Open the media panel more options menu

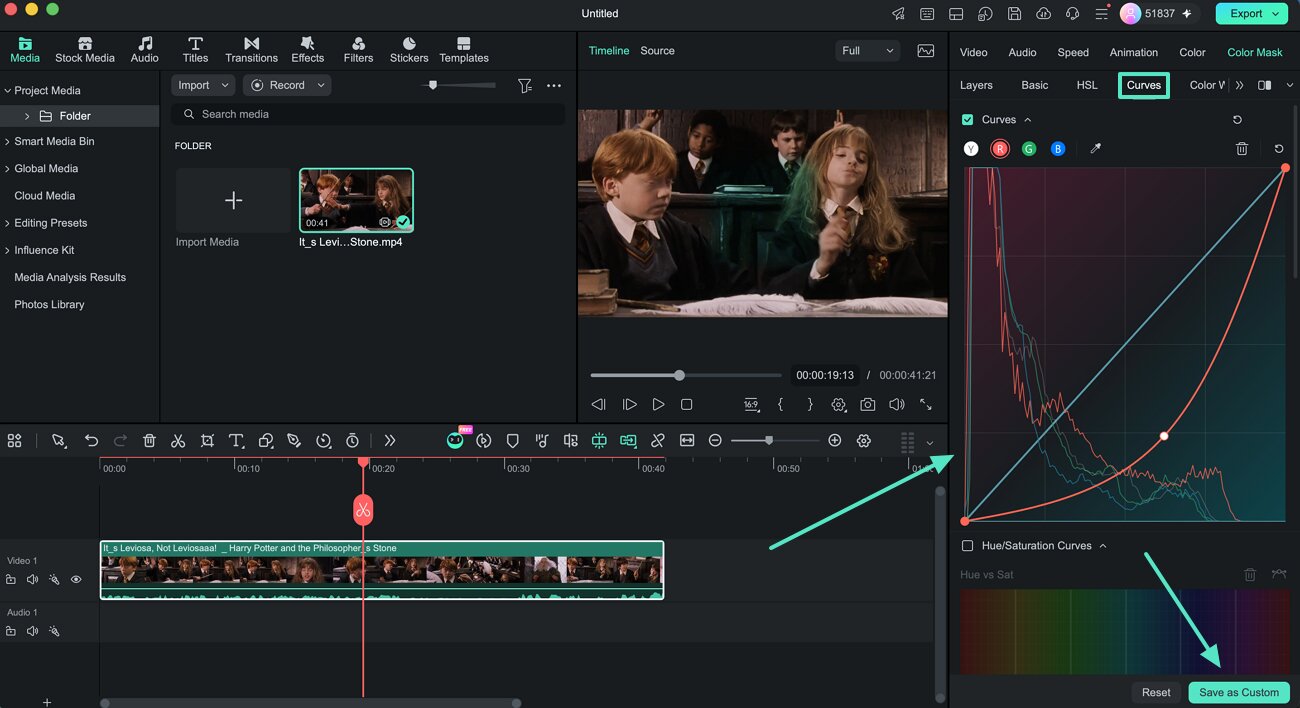click(x=554, y=86)
